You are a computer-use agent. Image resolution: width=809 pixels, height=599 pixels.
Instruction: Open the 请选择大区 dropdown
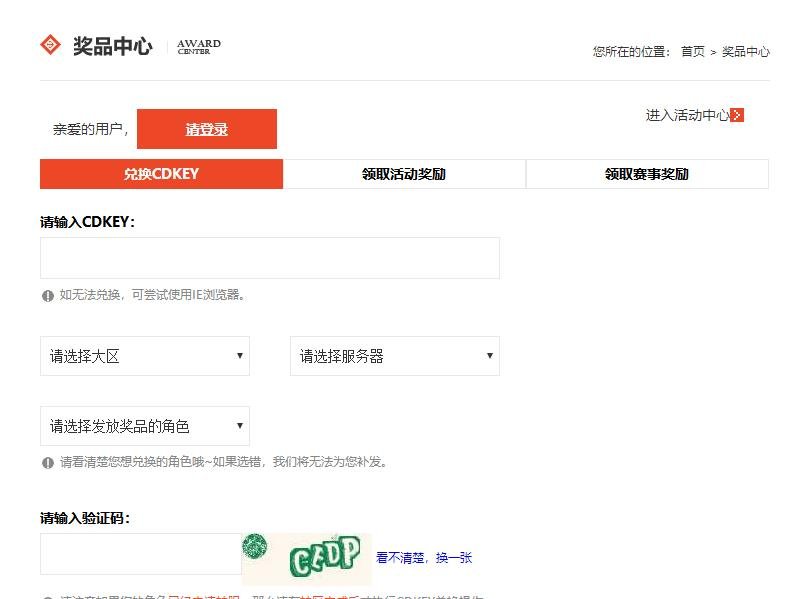[144, 355]
